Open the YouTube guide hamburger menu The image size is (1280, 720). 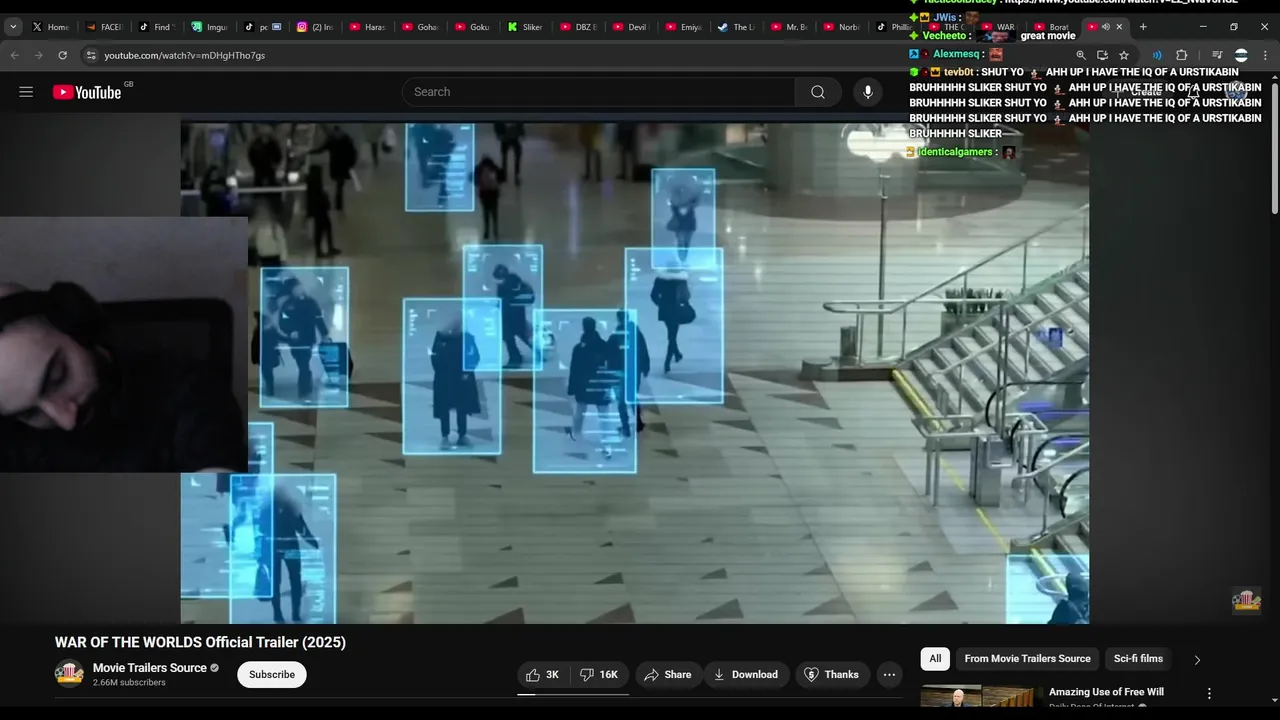[26, 92]
